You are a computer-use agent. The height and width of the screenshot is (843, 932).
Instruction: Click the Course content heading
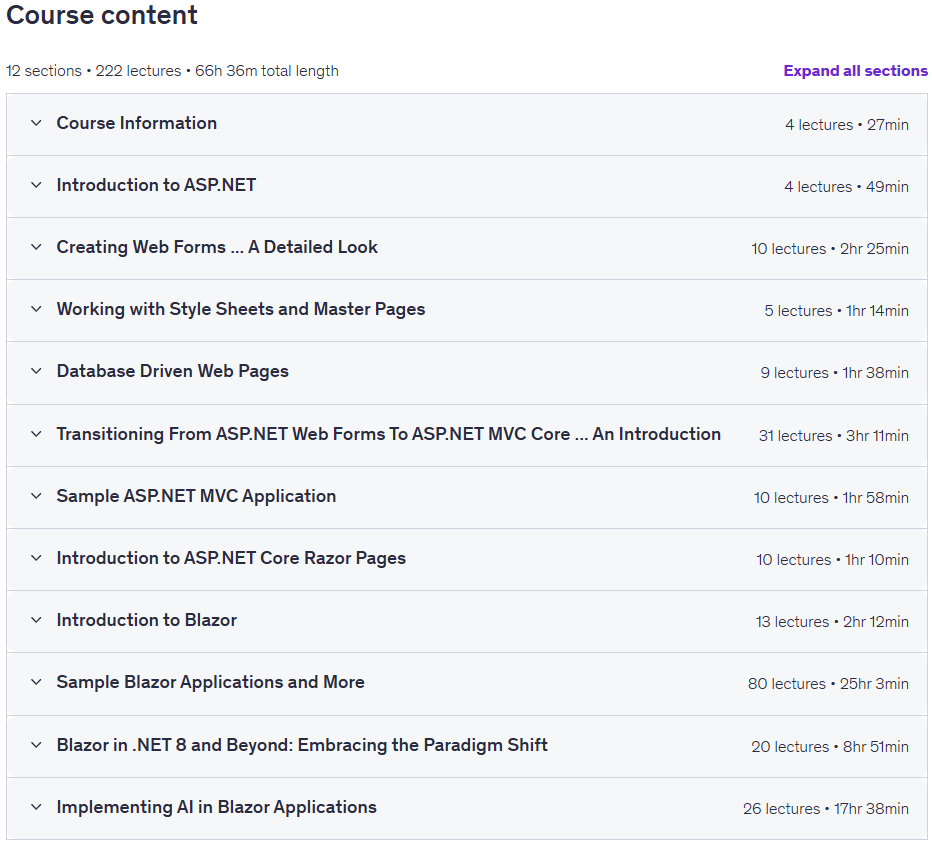coord(102,15)
